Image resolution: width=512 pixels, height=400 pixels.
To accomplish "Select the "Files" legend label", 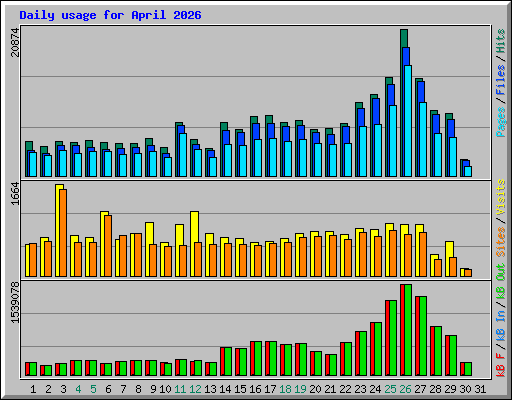I will point(500,80).
